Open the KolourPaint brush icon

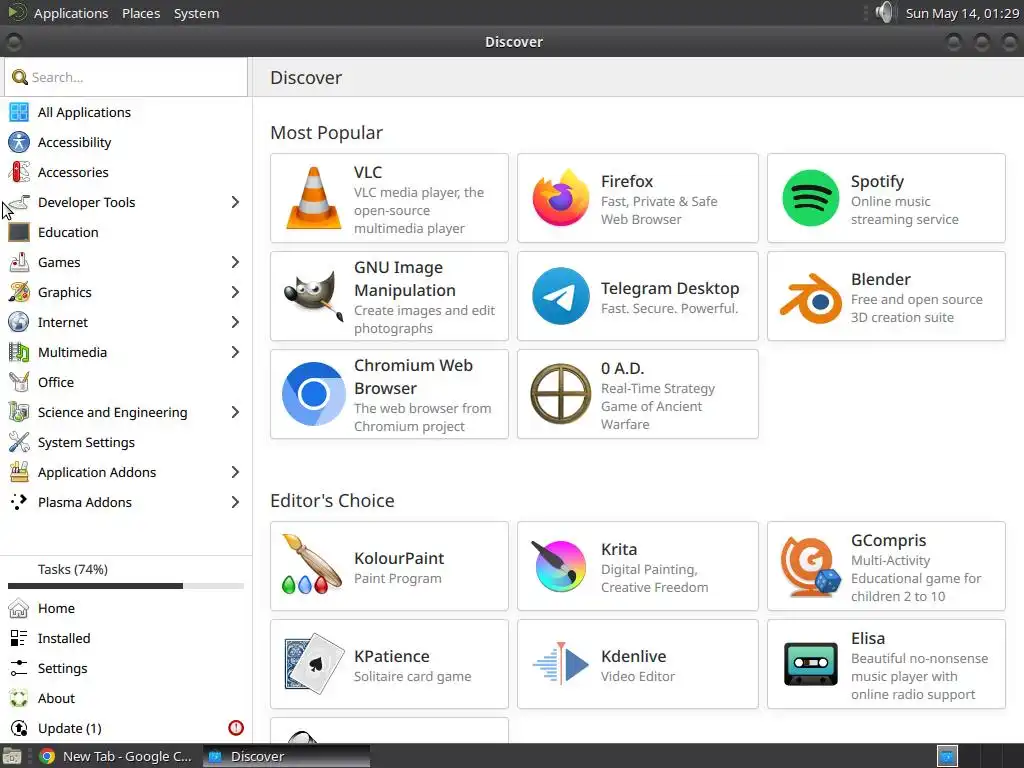coord(313,564)
